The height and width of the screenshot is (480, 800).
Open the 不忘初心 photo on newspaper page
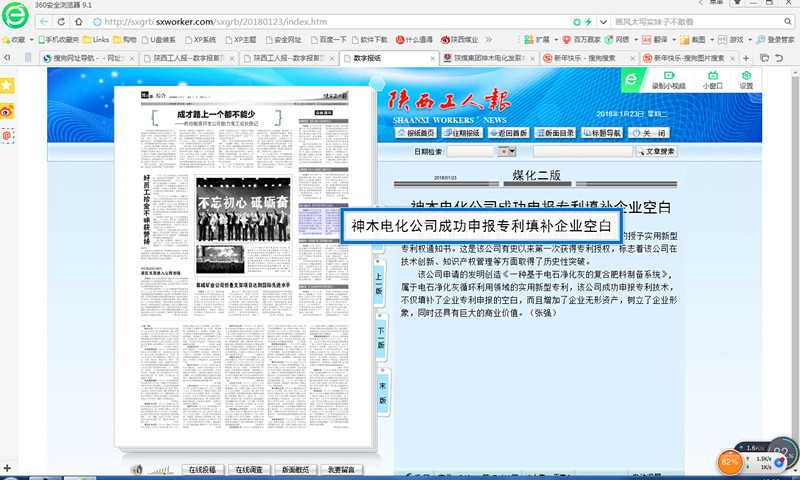point(243,209)
